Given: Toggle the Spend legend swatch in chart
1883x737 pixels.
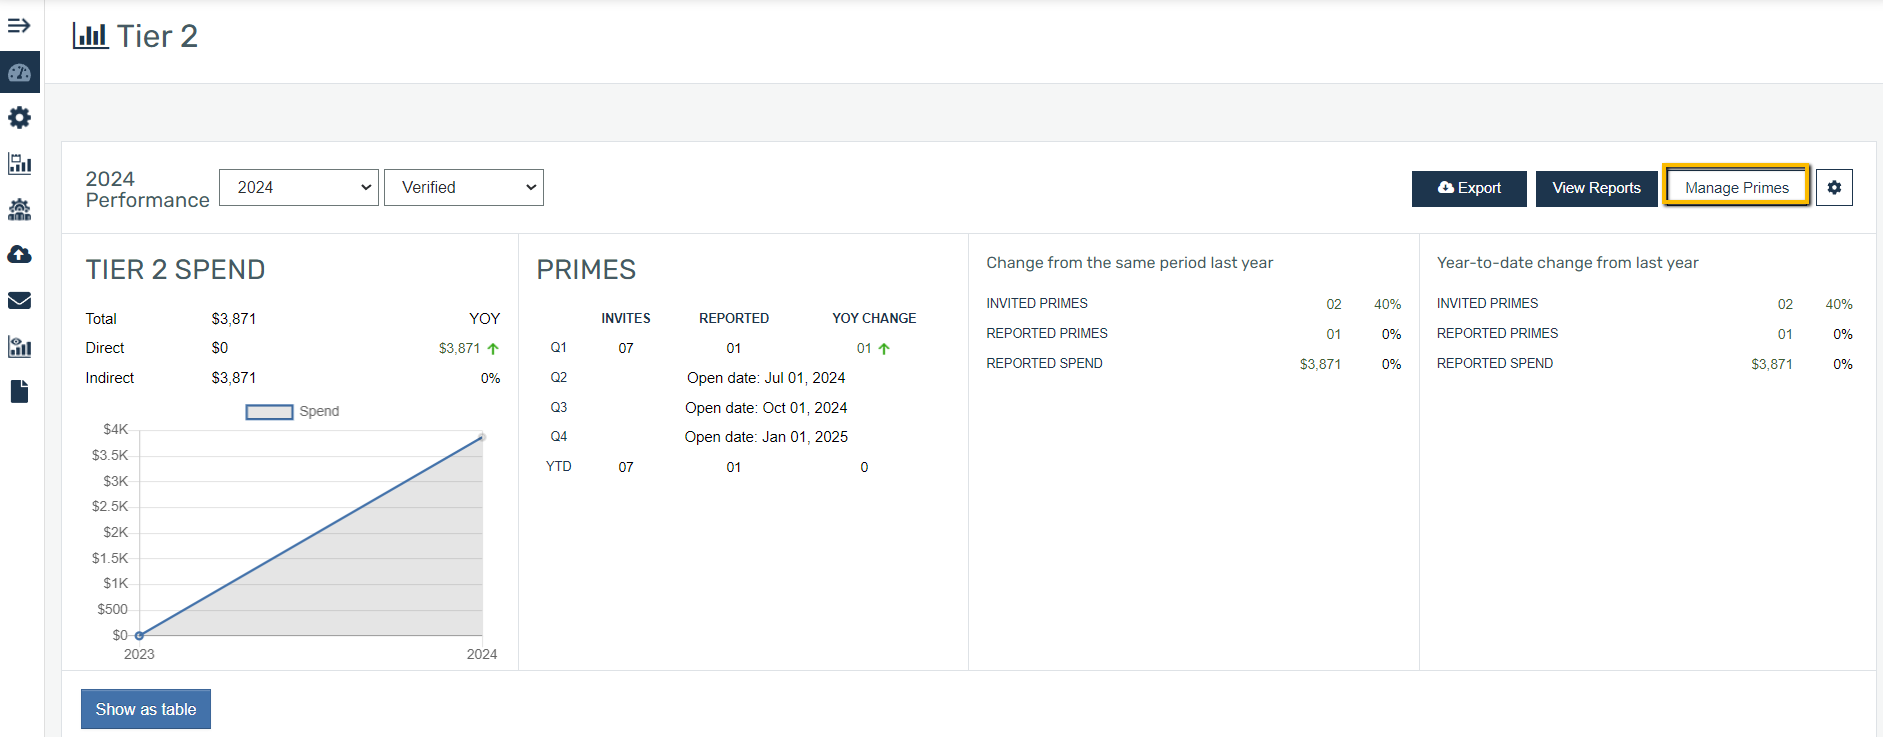Looking at the screenshot, I should tap(270, 412).
